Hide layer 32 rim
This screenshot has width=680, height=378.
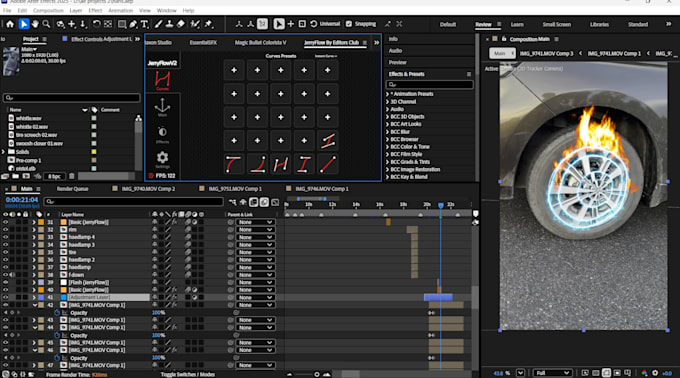pos(6,230)
